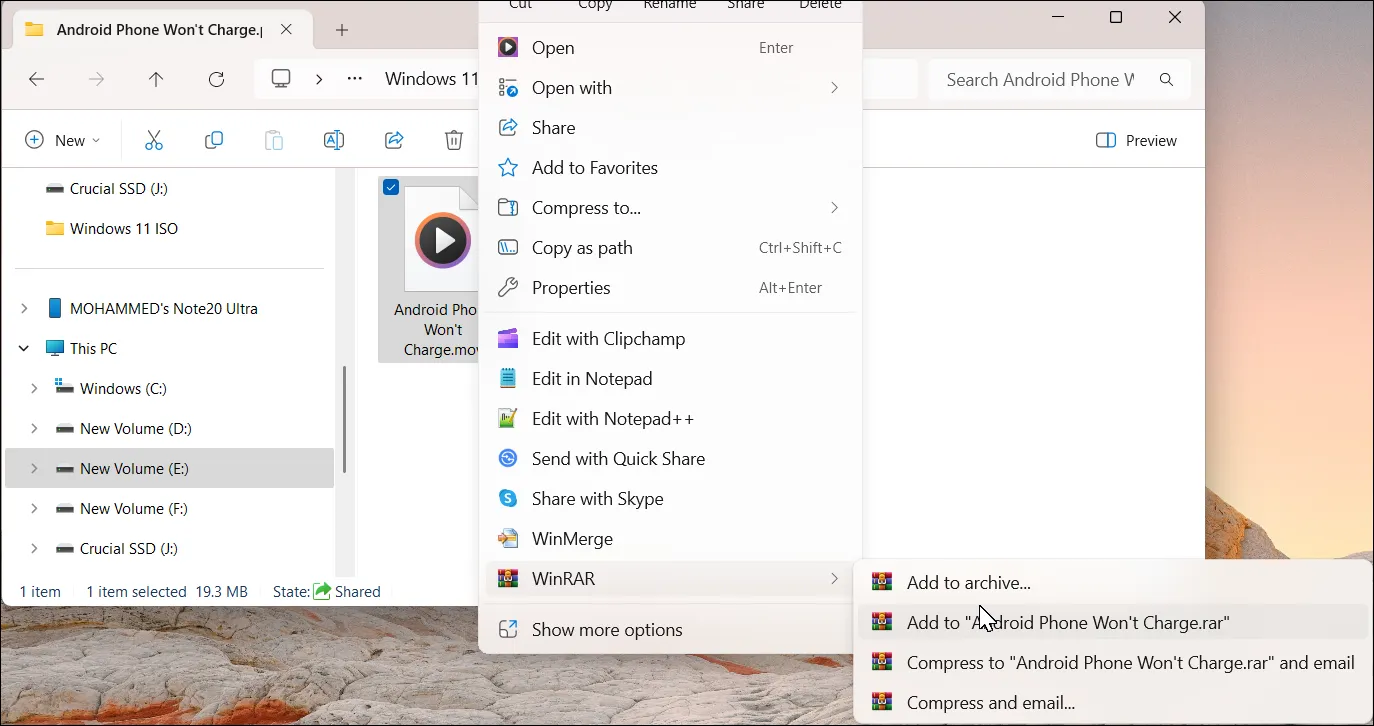
Task: Rename the file using the rename icon
Action: pos(333,140)
